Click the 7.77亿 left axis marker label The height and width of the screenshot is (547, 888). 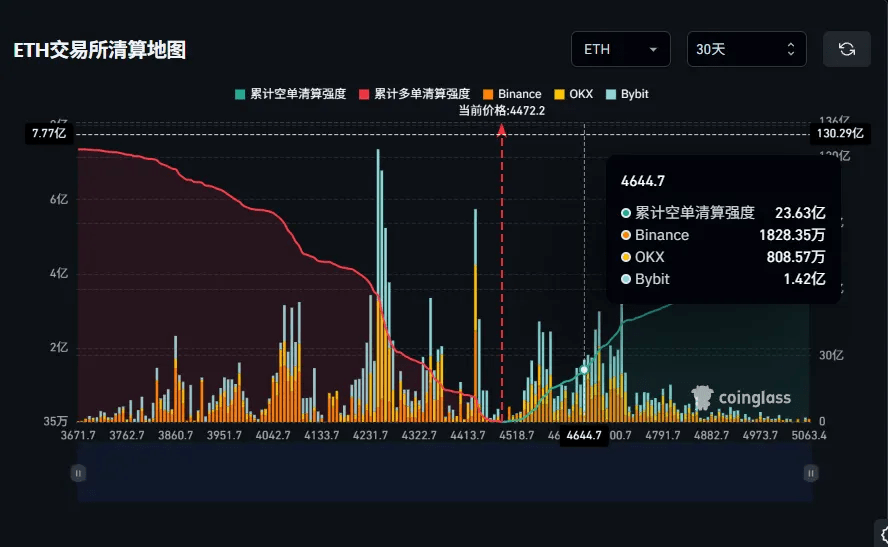(49, 134)
